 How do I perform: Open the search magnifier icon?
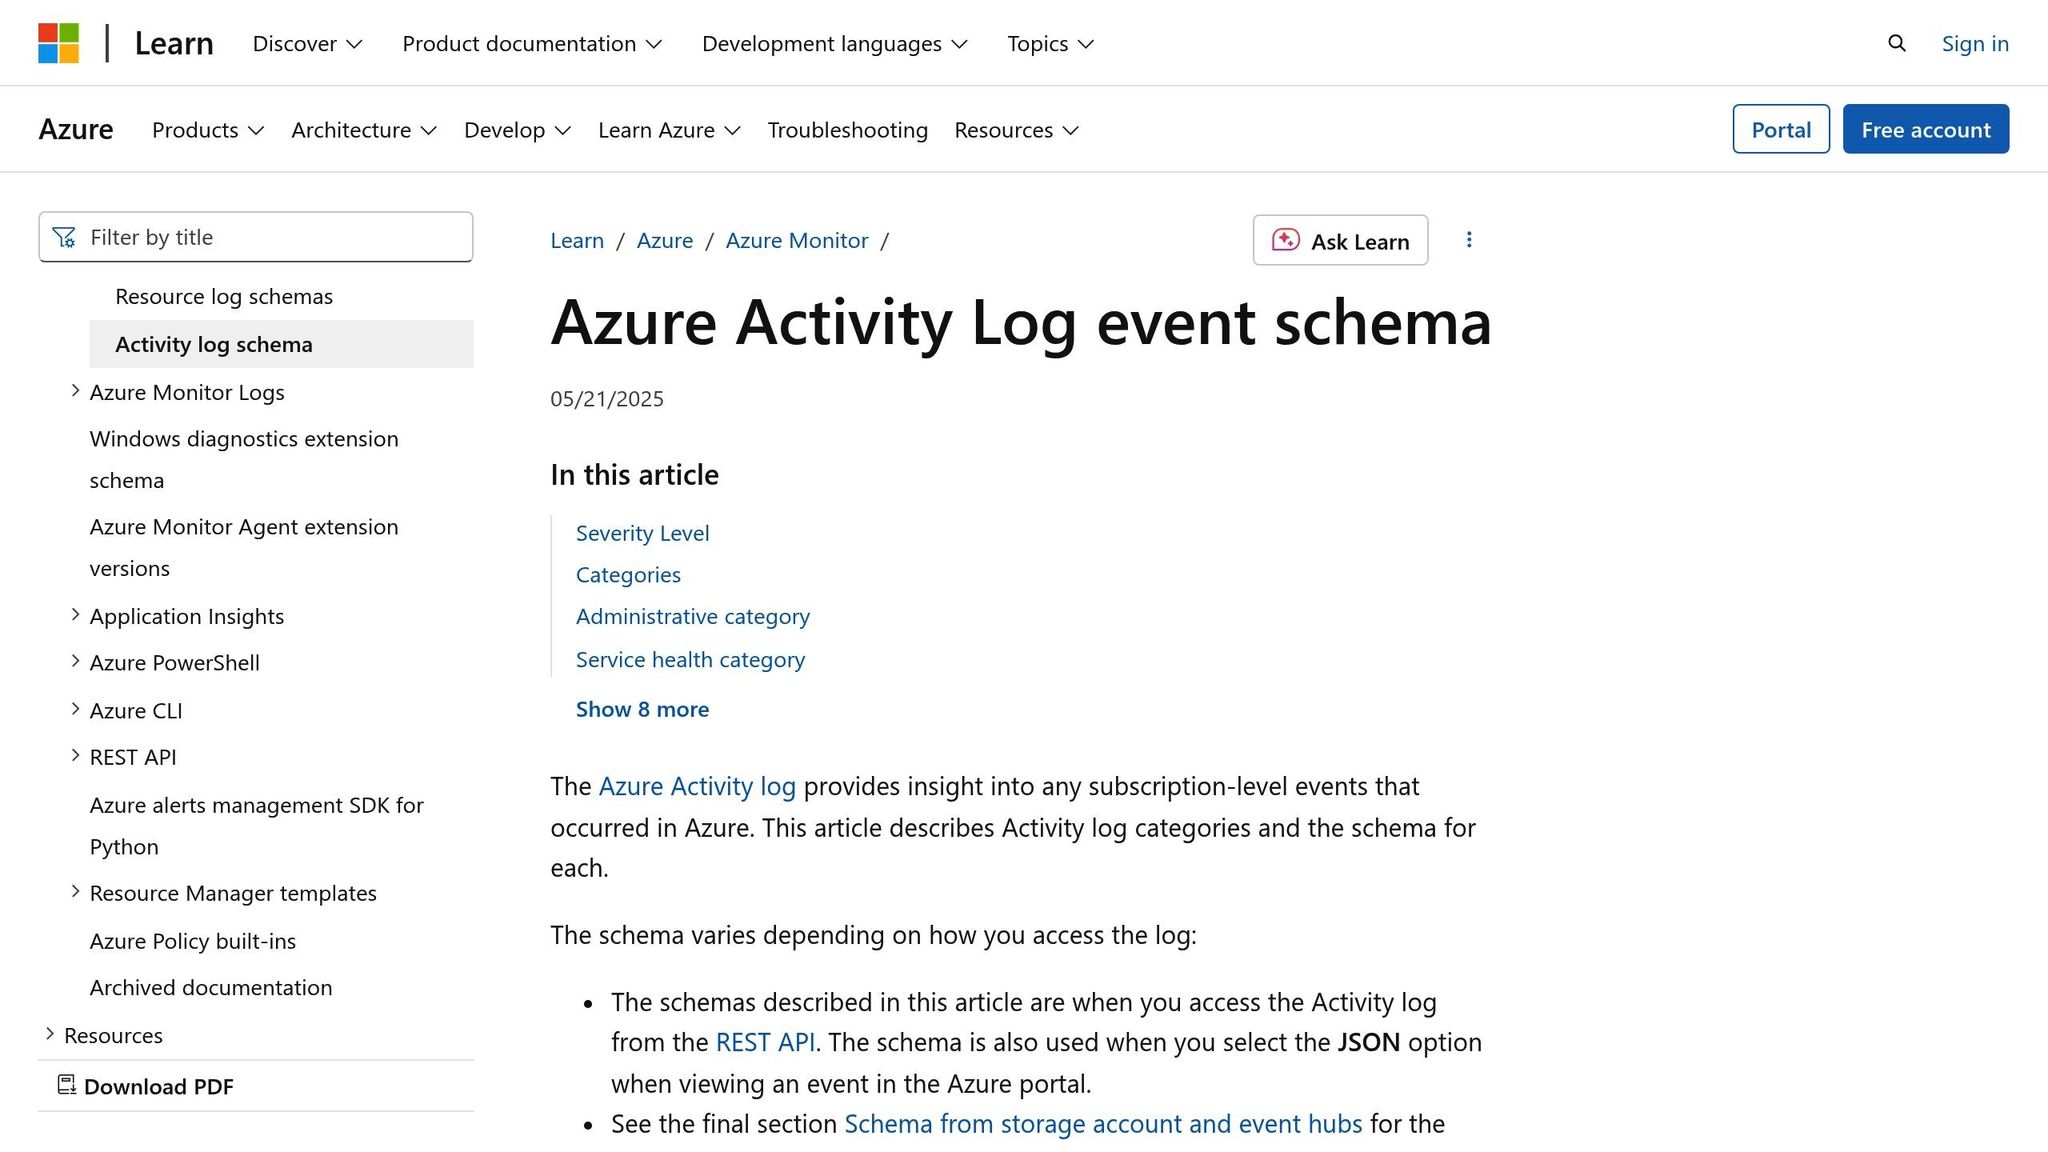click(1896, 43)
